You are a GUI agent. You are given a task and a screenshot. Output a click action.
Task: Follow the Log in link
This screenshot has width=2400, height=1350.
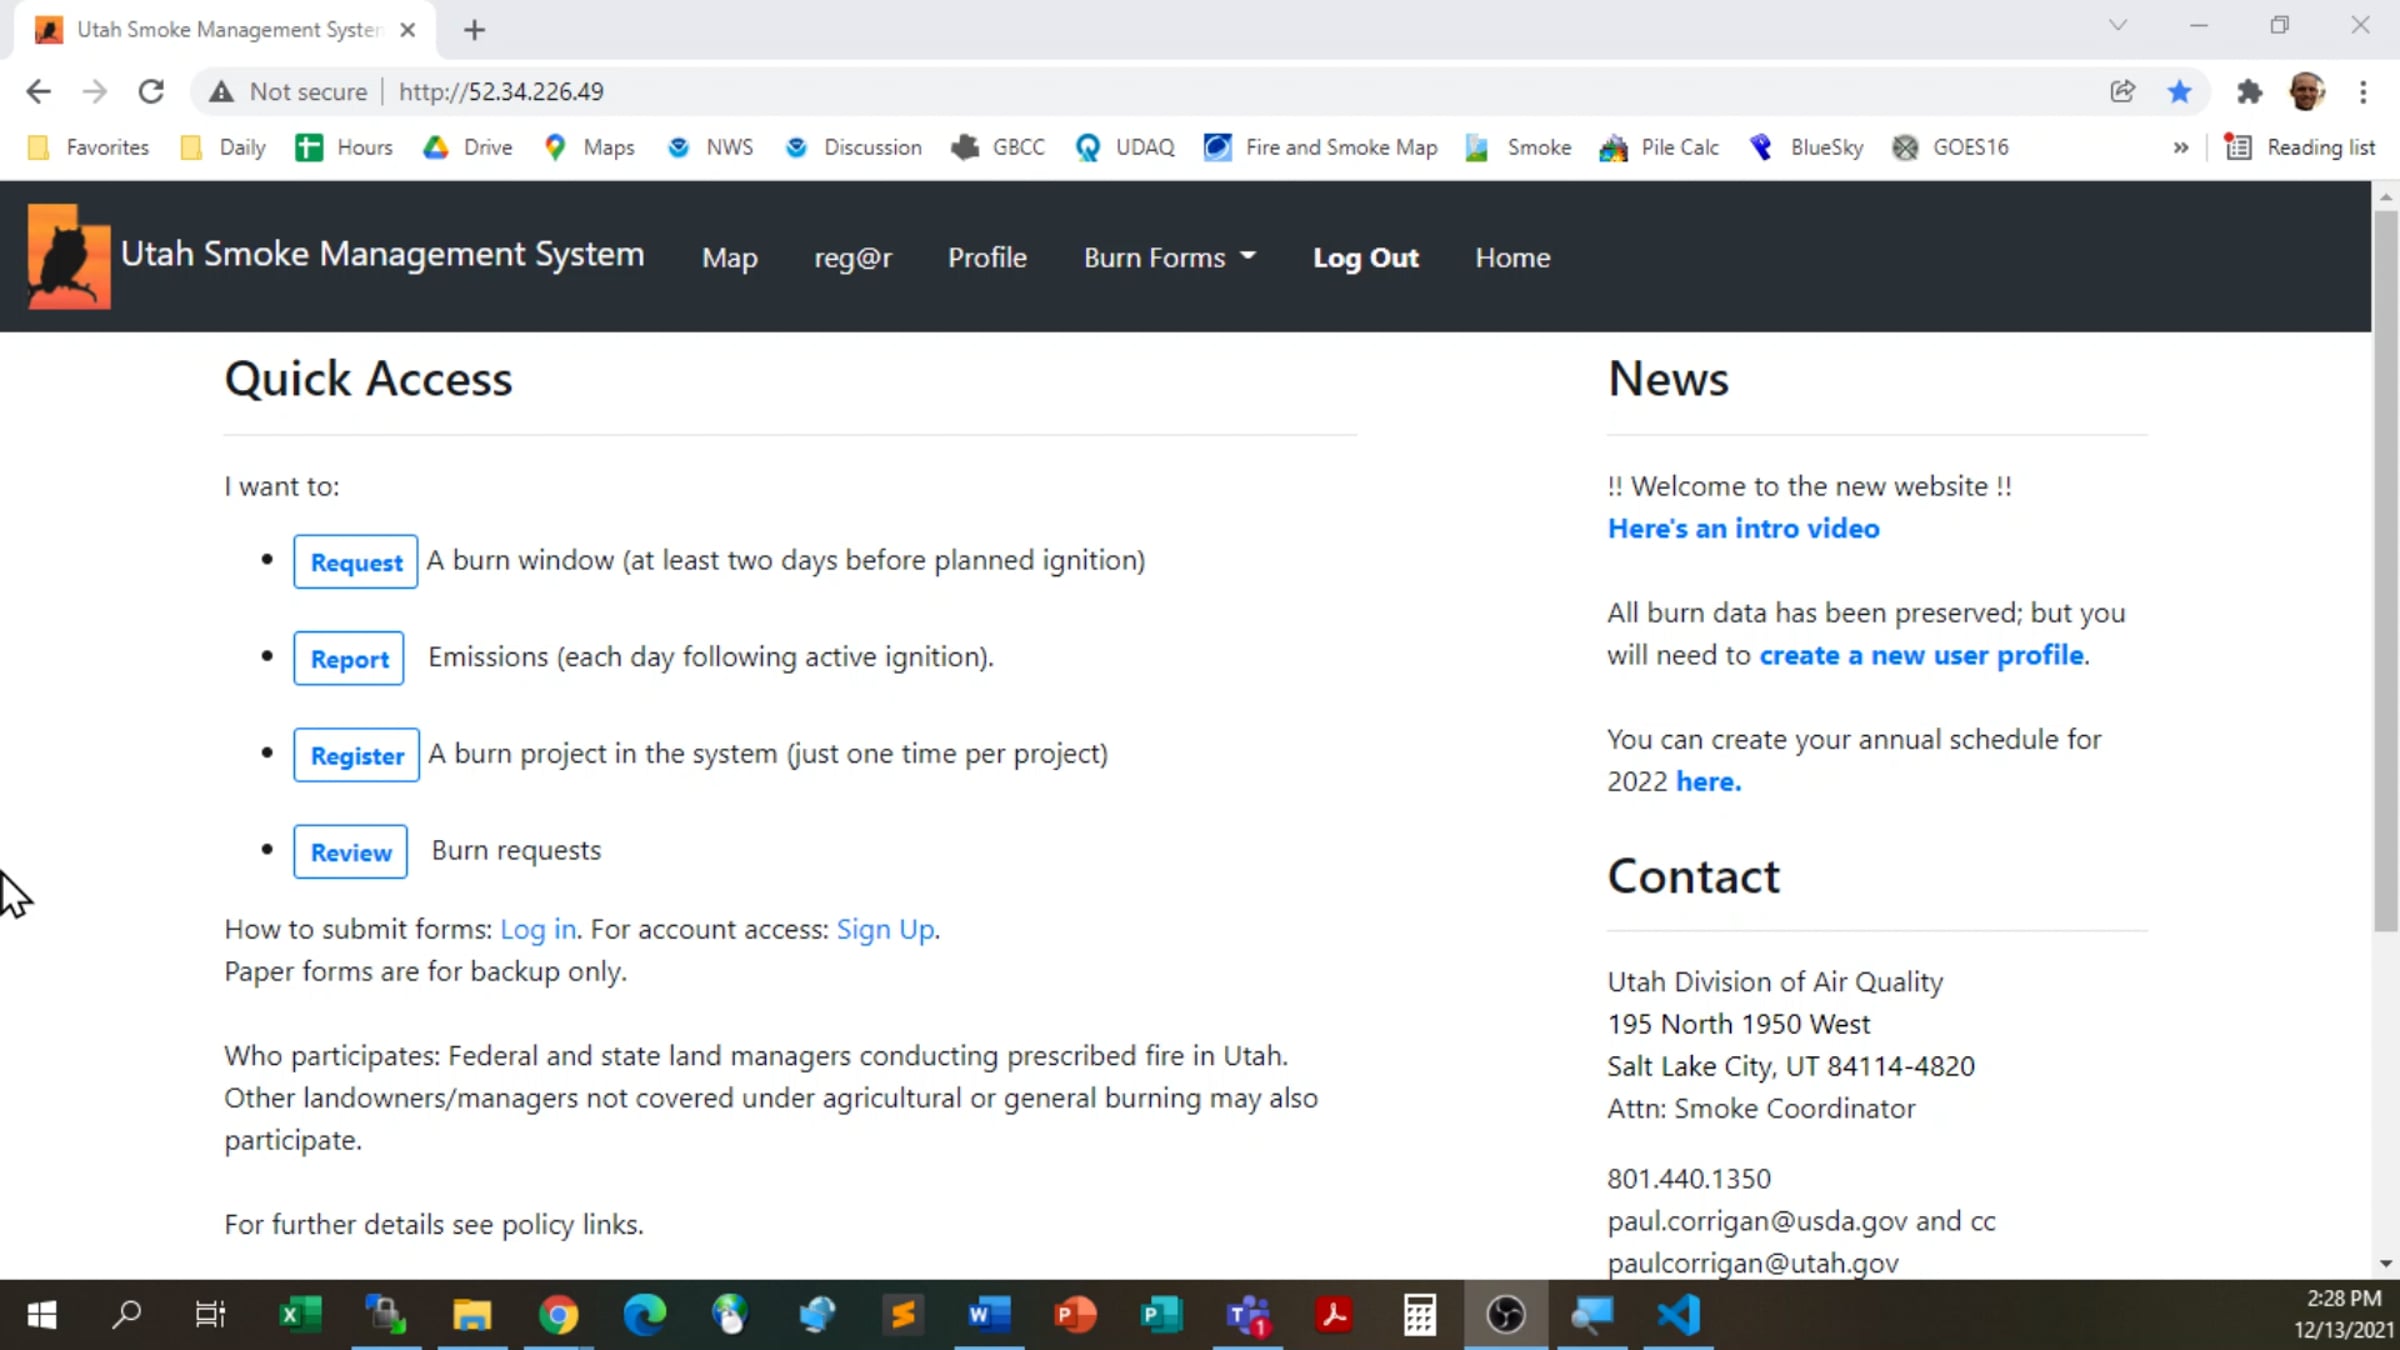coord(538,930)
